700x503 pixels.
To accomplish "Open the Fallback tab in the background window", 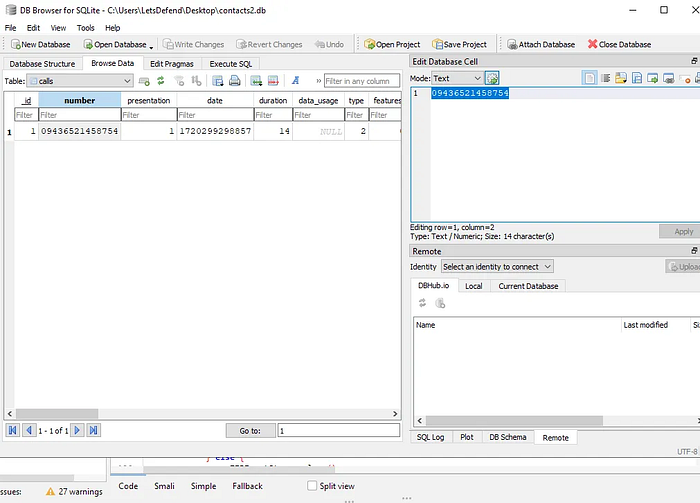I will (x=247, y=486).
